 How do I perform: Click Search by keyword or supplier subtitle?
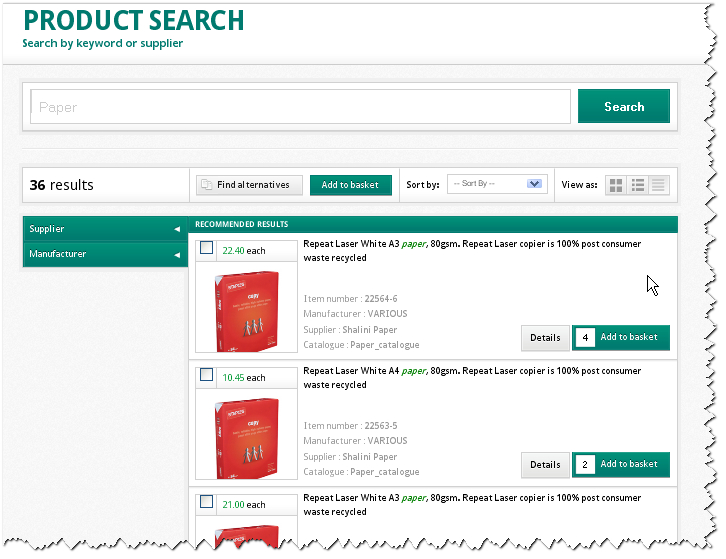[x=102, y=43]
